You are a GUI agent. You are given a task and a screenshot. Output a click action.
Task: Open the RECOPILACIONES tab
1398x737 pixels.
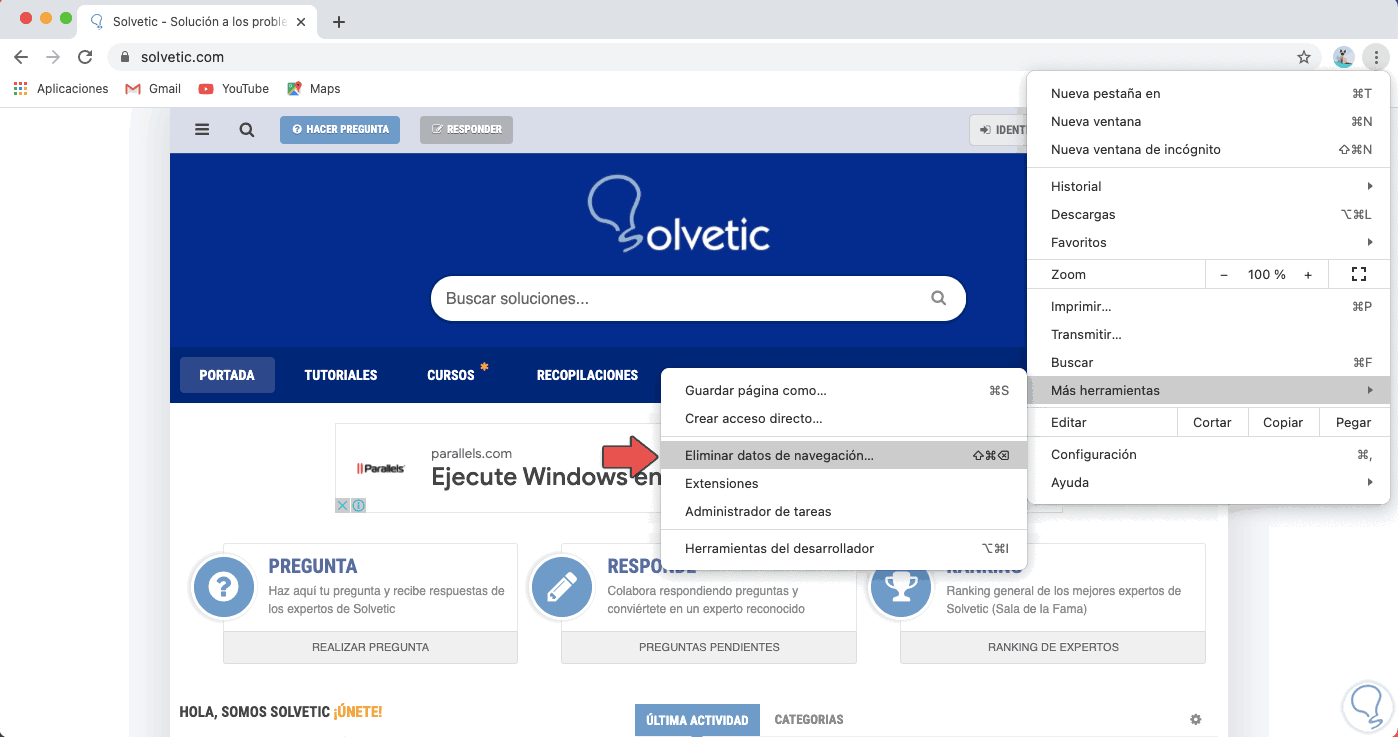point(587,375)
